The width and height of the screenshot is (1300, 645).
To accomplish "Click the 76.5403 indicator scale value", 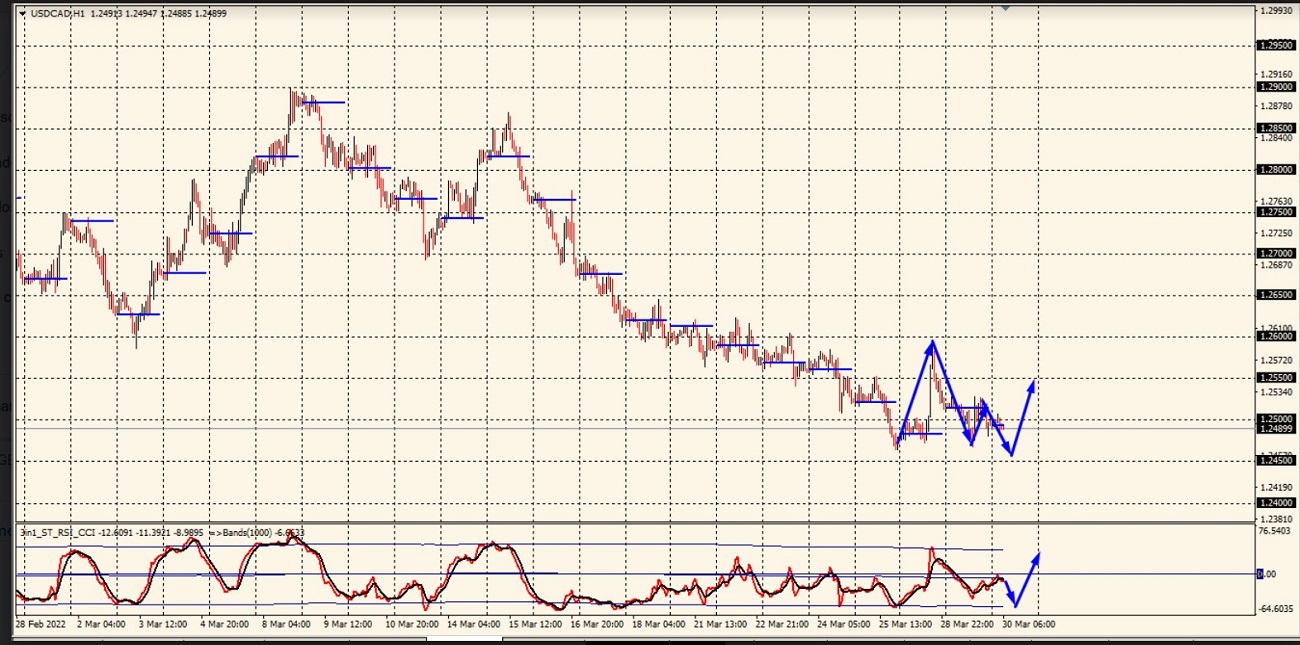I will click(1277, 531).
